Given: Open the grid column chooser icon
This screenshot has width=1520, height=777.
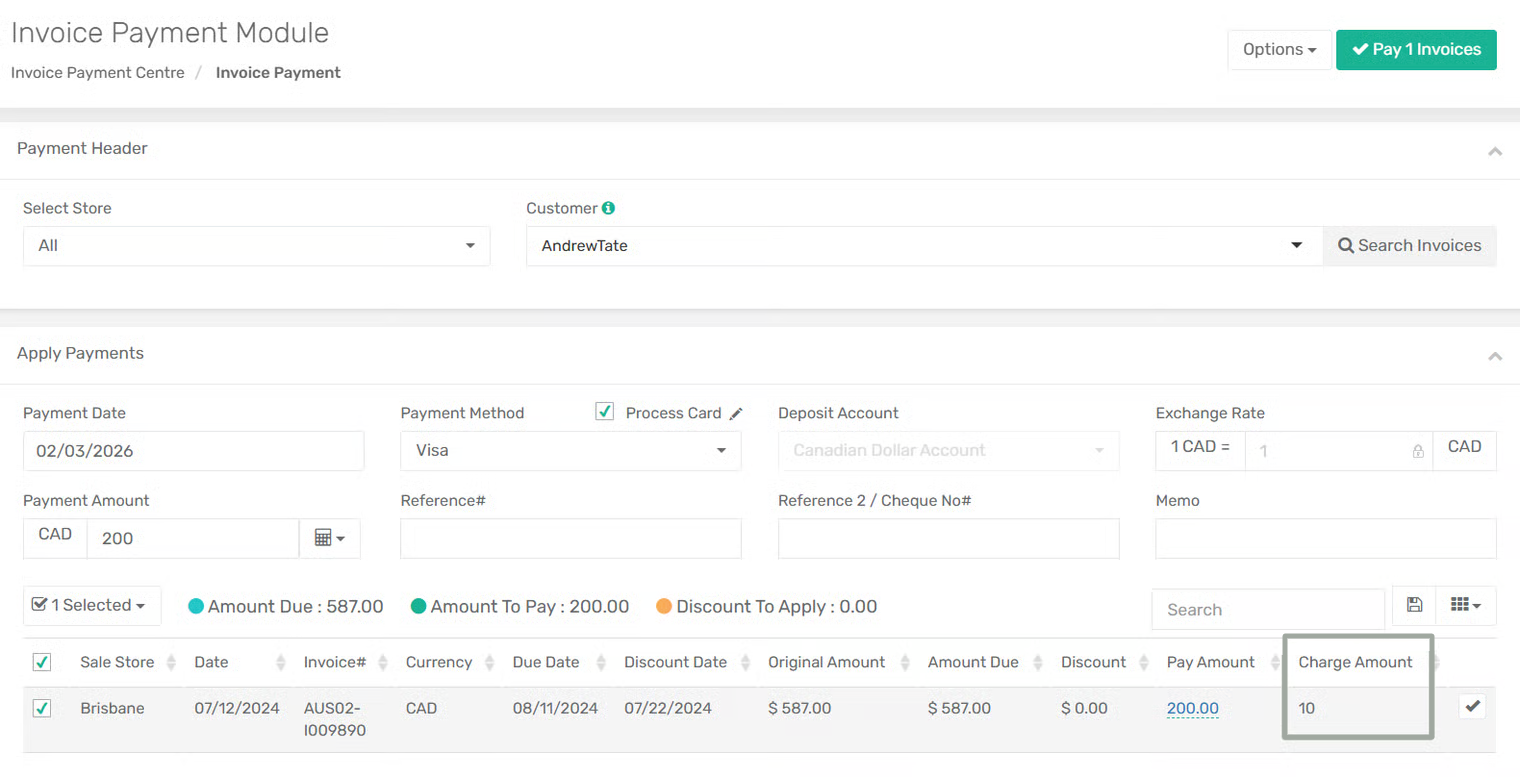Looking at the screenshot, I should [1465, 605].
